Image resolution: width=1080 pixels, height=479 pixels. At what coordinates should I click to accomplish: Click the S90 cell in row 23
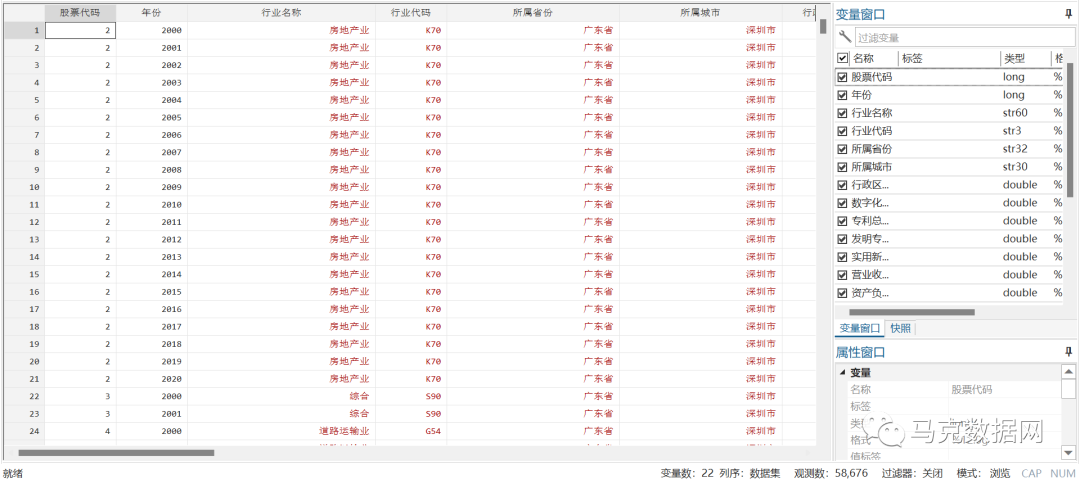(x=411, y=414)
